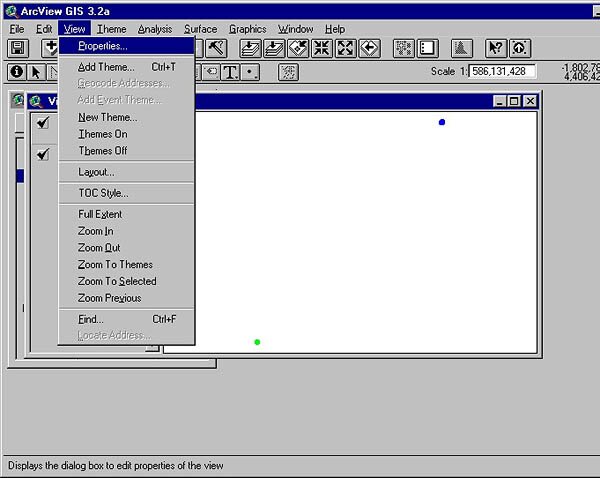600x478 pixels.
Task: Choose New Theme in the View menu
Action: [x=127, y=117]
